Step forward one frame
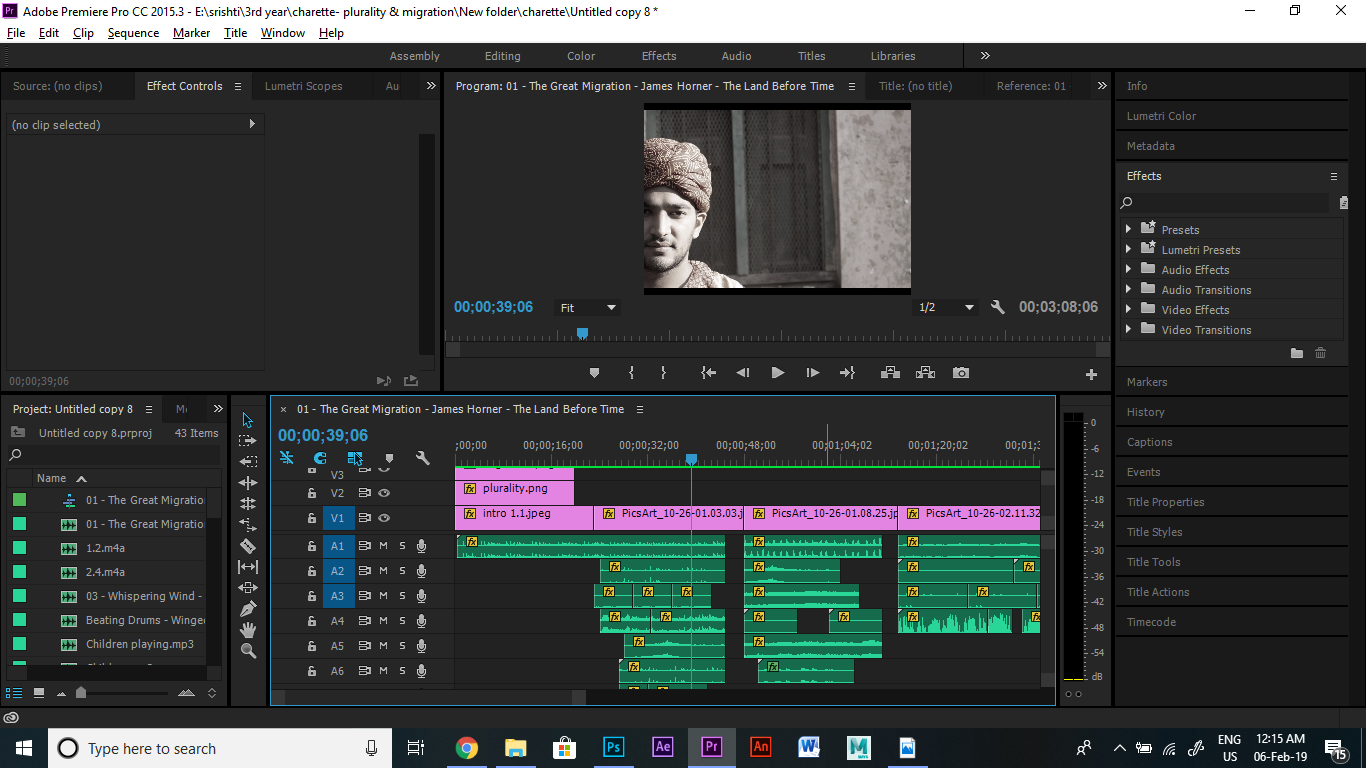 click(813, 373)
